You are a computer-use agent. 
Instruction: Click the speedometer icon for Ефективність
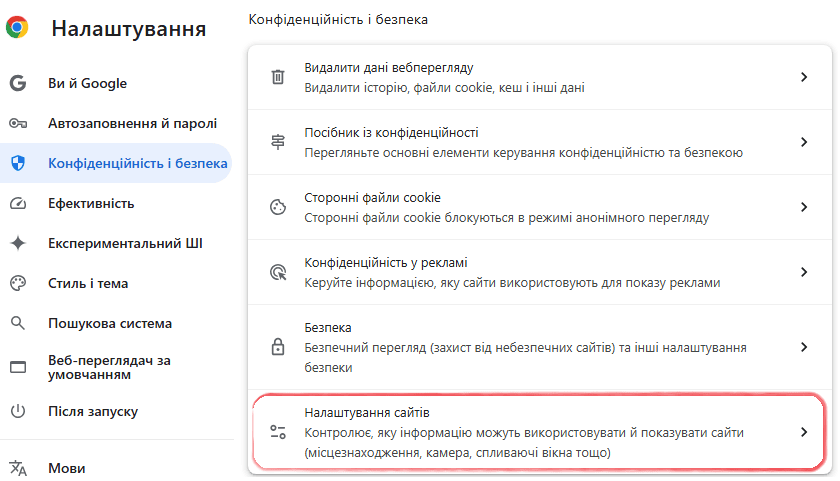coord(18,203)
